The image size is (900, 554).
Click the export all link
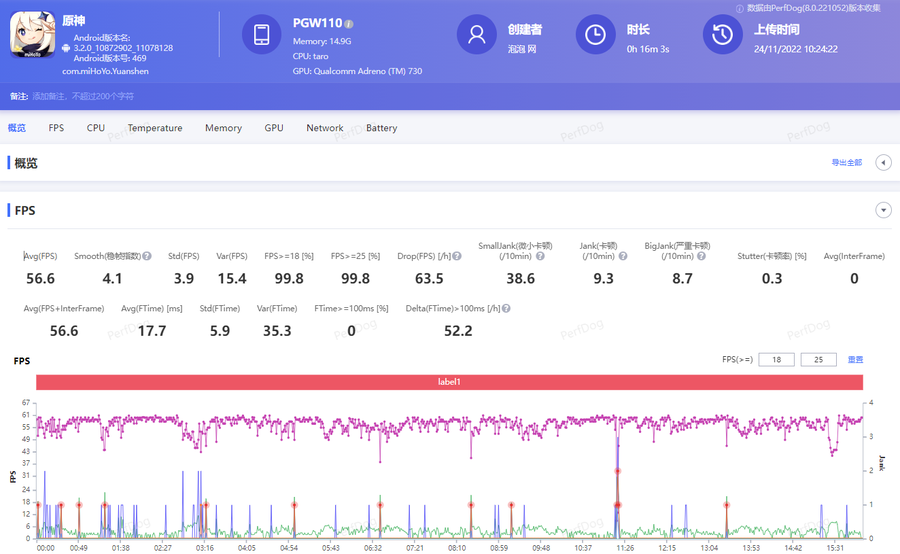846,162
